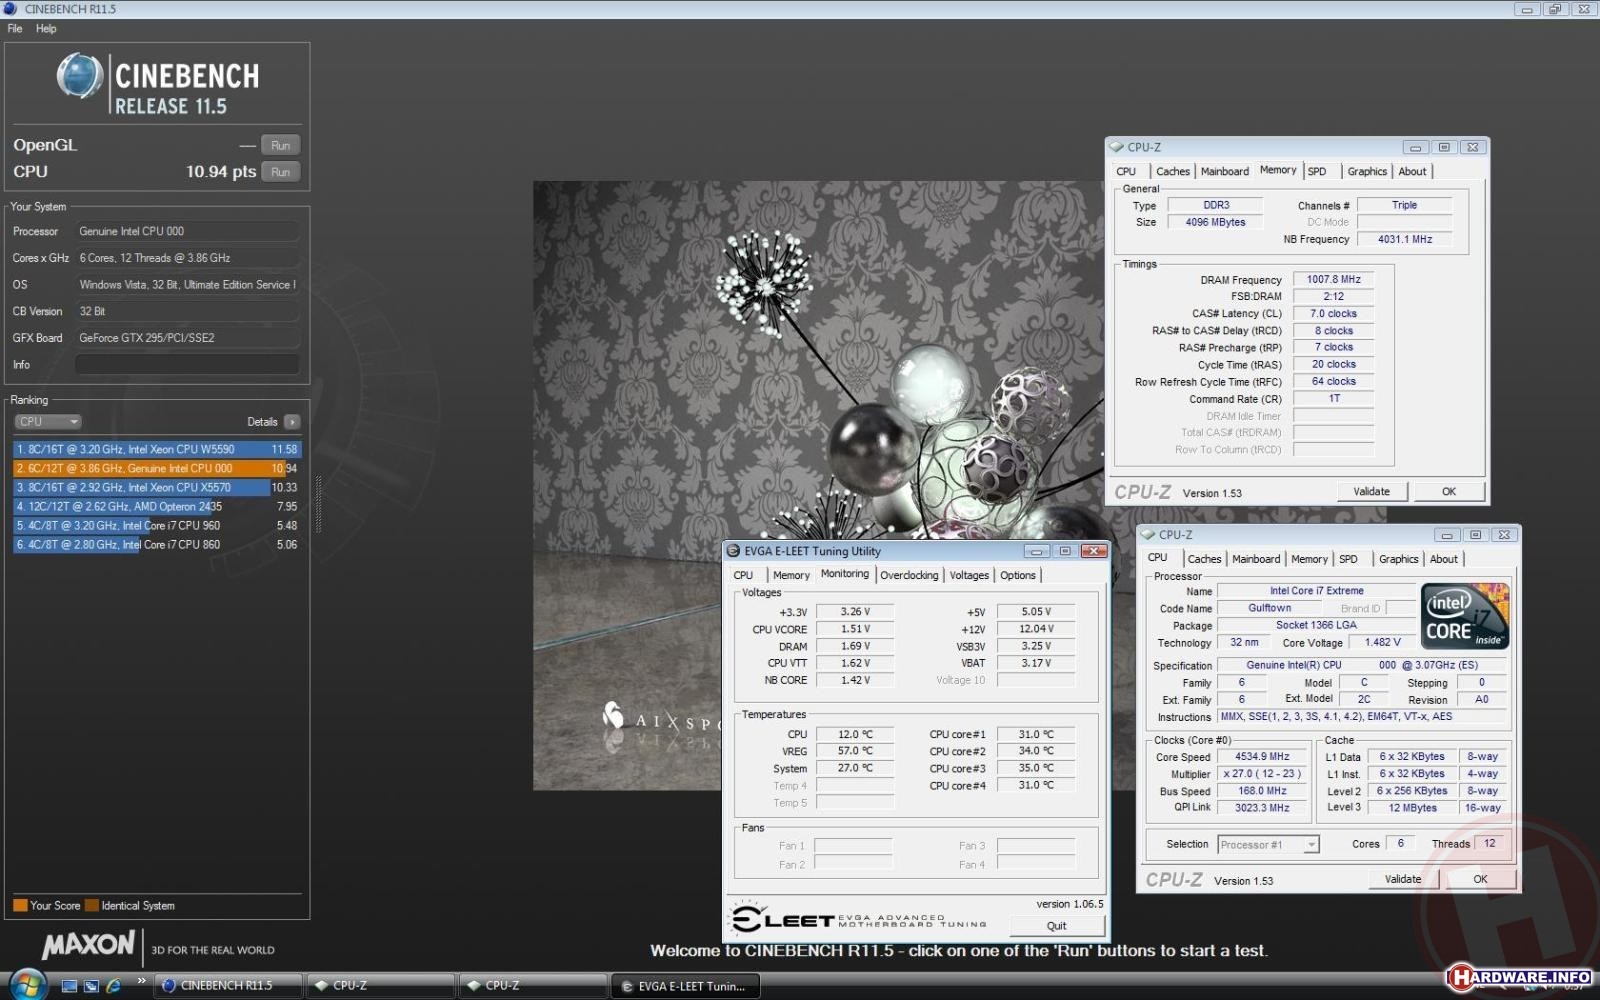Screen dimensions: 1600x1000
Task: Click the panel splitter grip handle
Action: [x=318, y=503]
